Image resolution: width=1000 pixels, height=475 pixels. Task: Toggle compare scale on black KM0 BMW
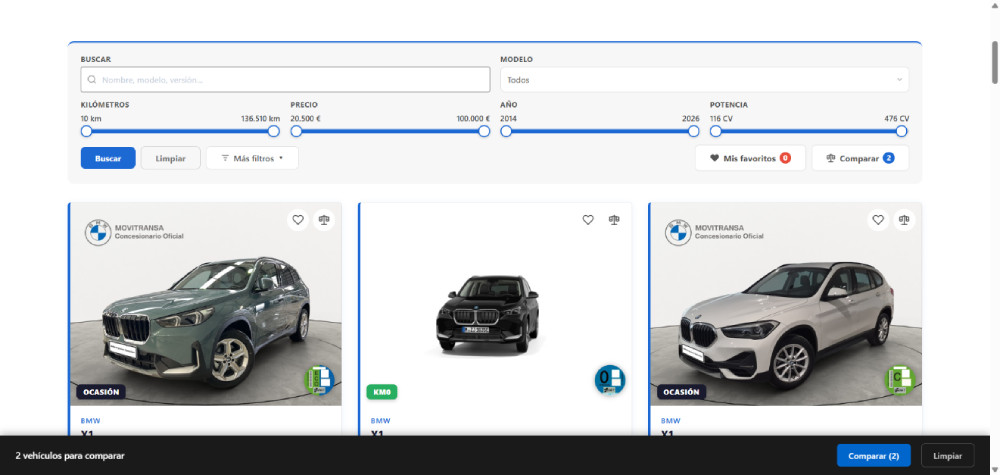coord(614,220)
